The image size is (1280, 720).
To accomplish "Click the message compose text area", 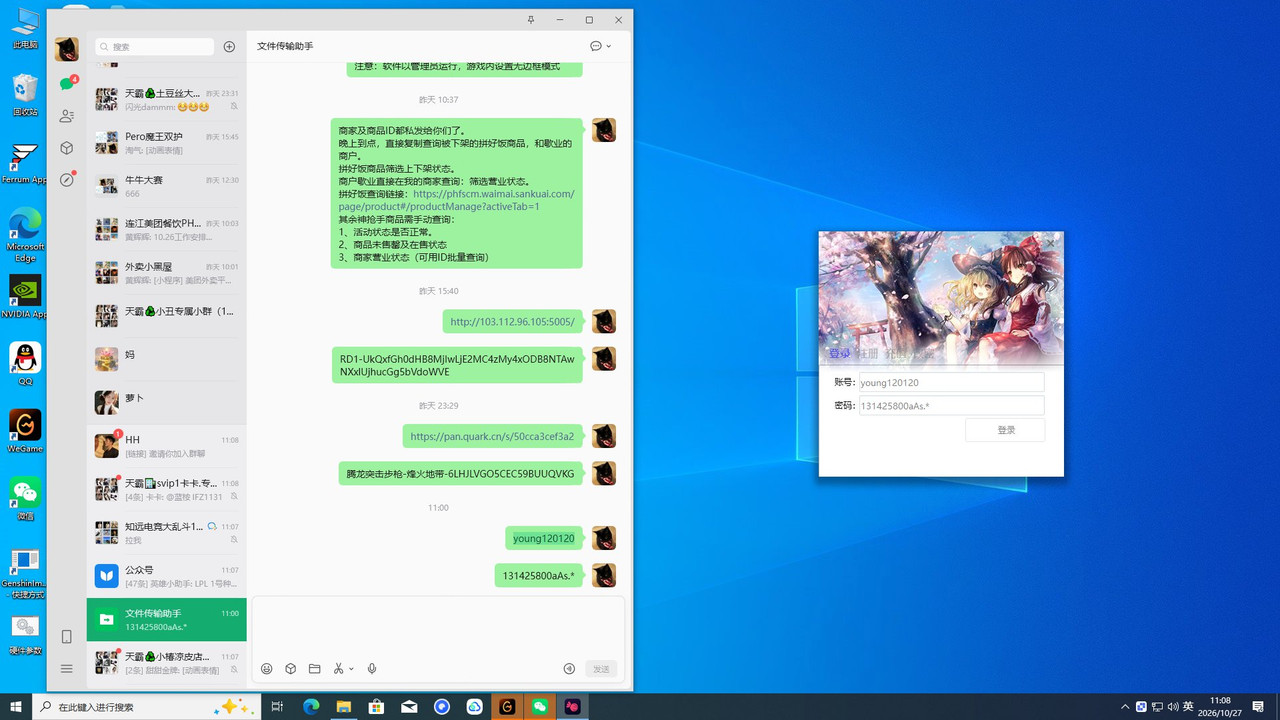I will pos(438,628).
